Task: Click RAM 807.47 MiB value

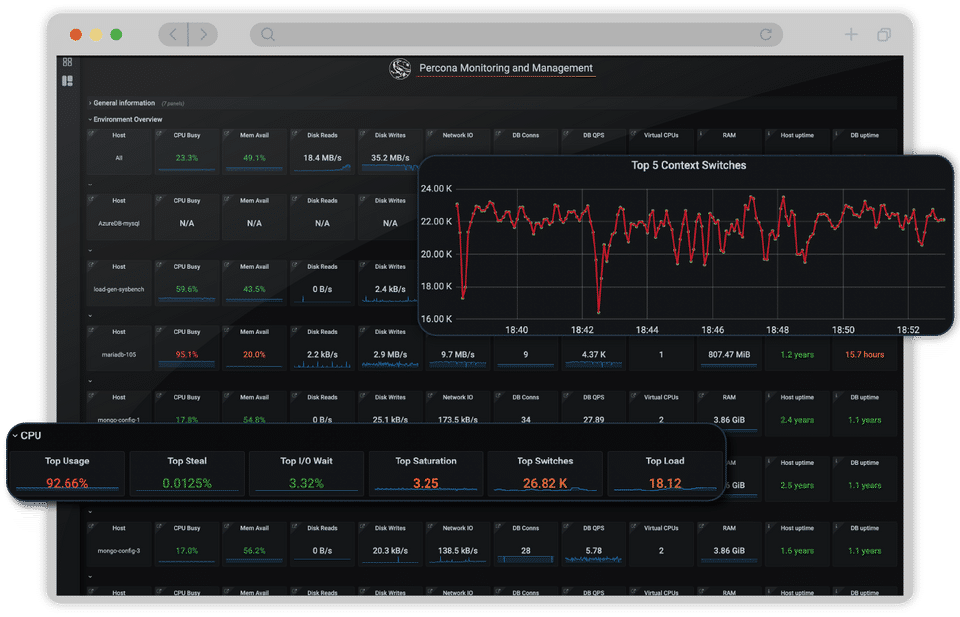Action: pos(729,354)
